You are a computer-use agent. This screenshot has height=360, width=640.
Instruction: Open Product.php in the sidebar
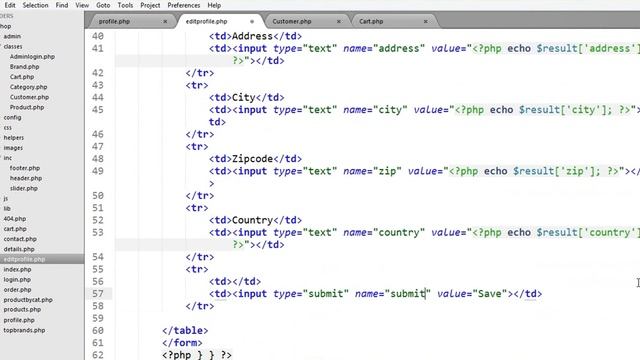coord(27,107)
